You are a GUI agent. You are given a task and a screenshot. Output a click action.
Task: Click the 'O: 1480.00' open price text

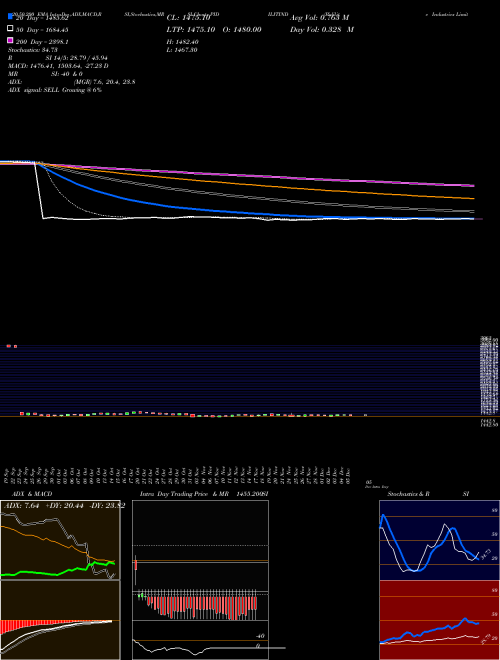tap(242, 30)
